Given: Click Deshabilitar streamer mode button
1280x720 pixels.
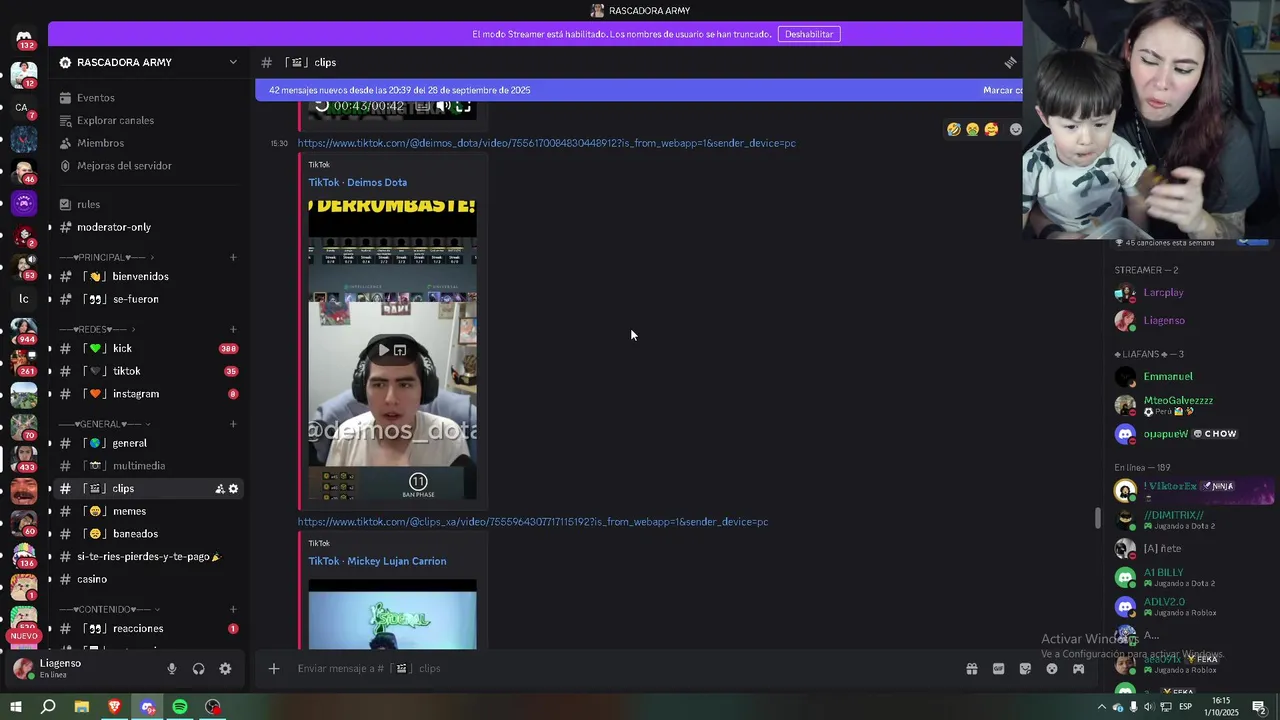Looking at the screenshot, I should pyautogui.click(x=809, y=34).
